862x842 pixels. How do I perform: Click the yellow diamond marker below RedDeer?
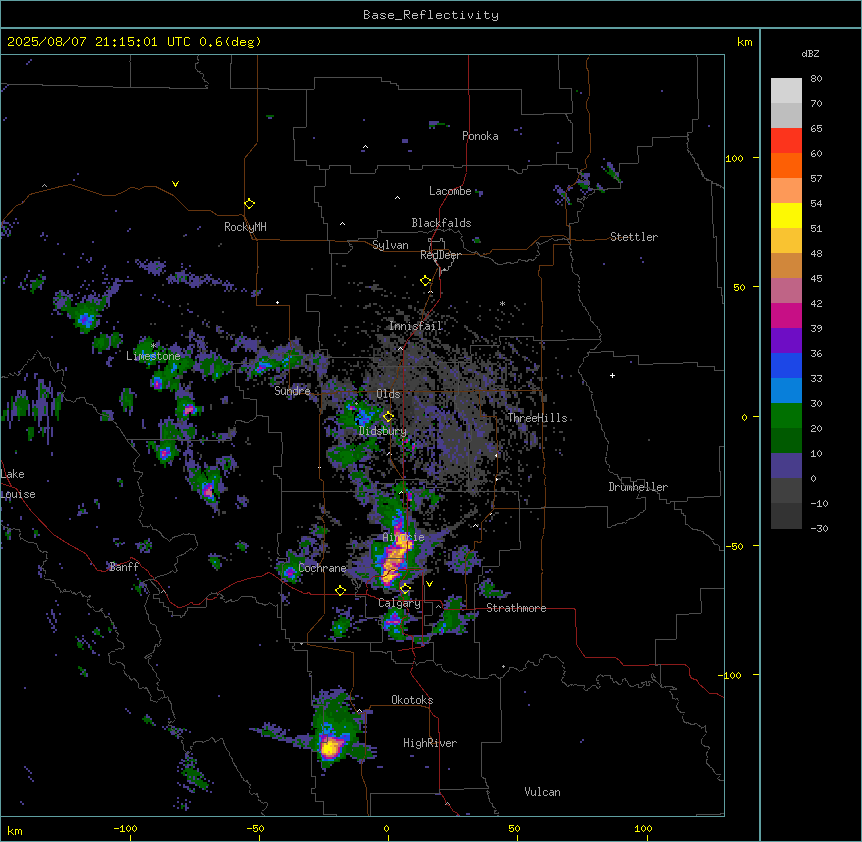426,281
